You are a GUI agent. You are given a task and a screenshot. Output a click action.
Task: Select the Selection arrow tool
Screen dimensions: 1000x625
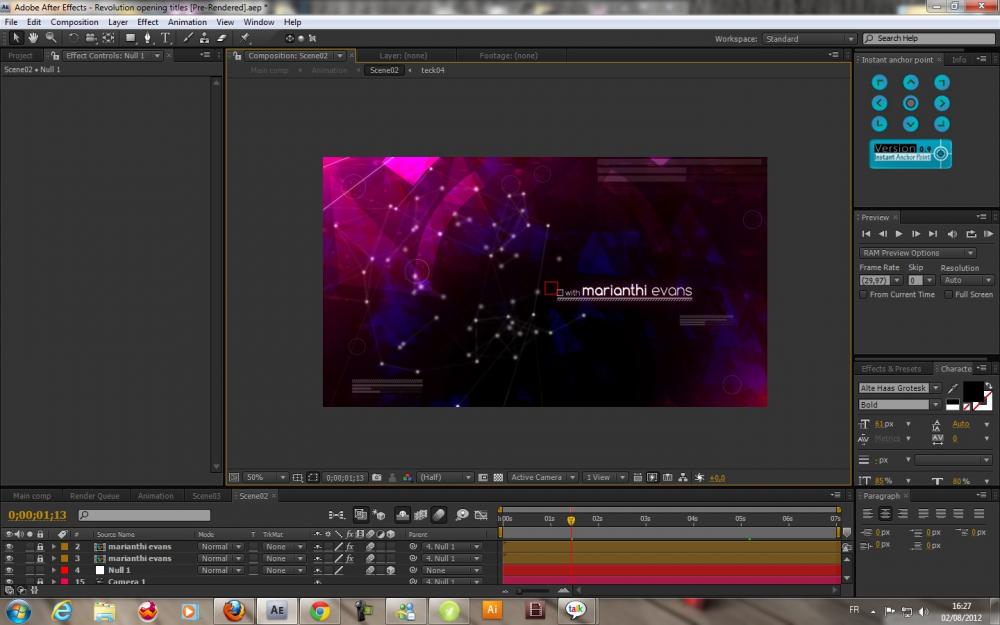(x=16, y=38)
